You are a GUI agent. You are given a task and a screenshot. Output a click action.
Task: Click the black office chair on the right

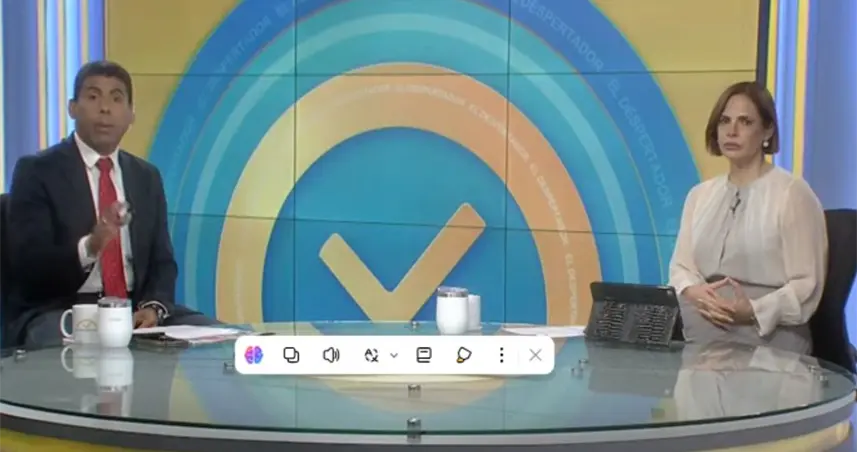(838, 280)
